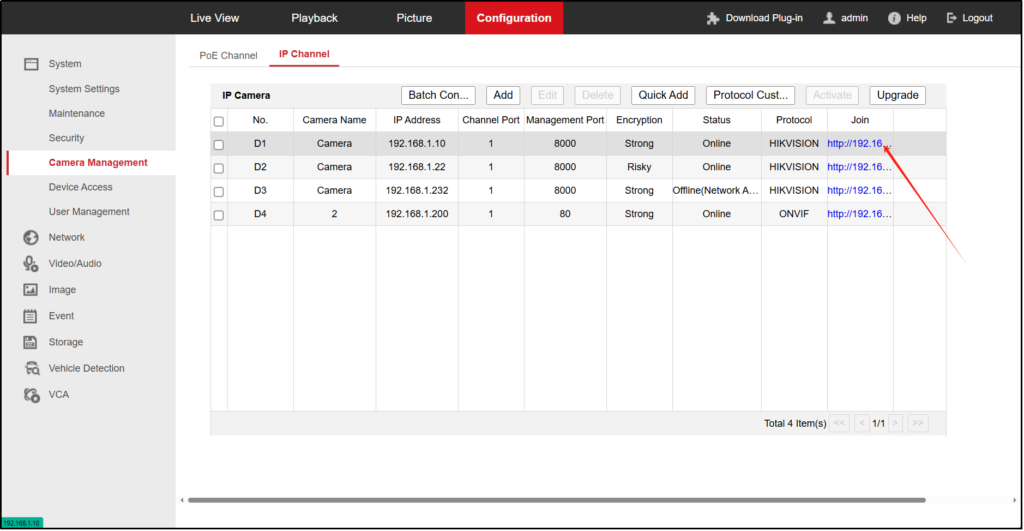The height and width of the screenshot is (531, 1024).
Task: Open the Playback tab
Action: [314, 18]
